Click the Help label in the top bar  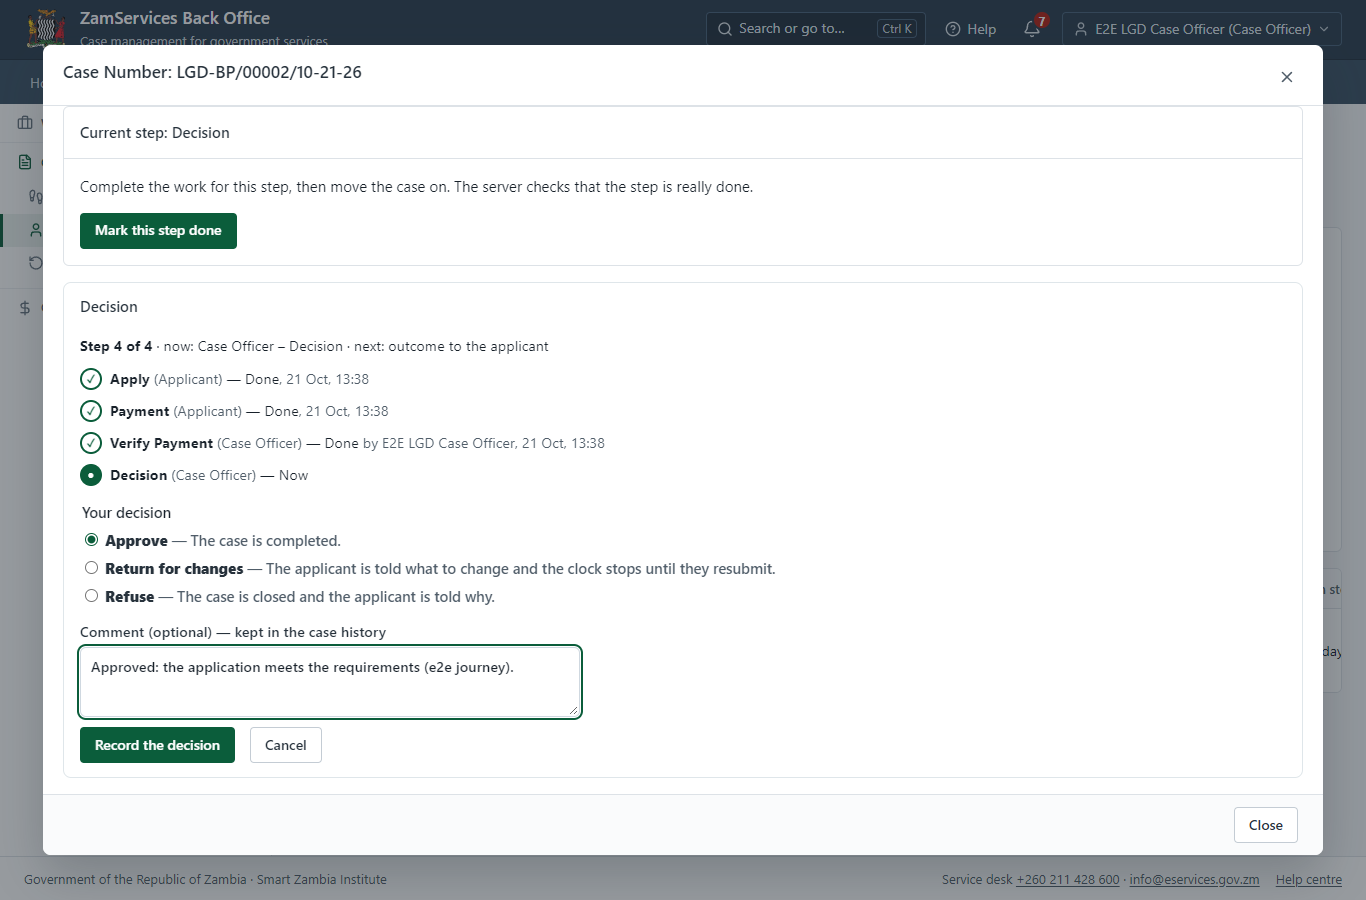(x=982, y=29)
